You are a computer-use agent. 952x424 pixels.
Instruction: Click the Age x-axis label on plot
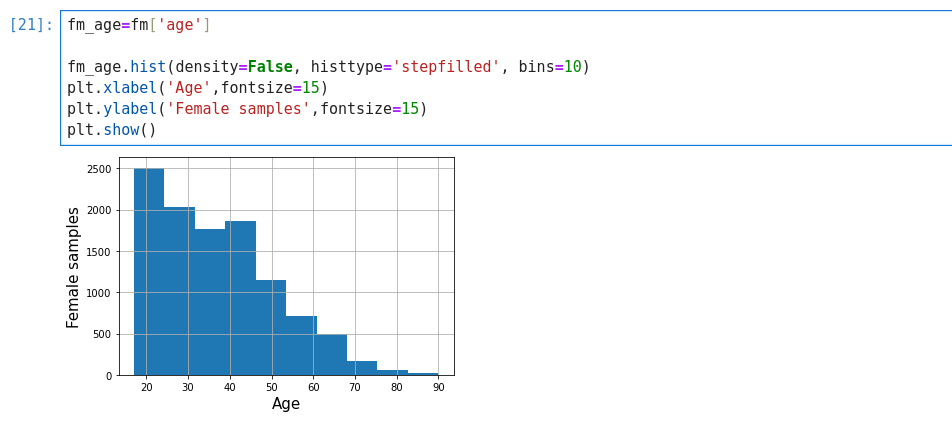coord(286,404)
